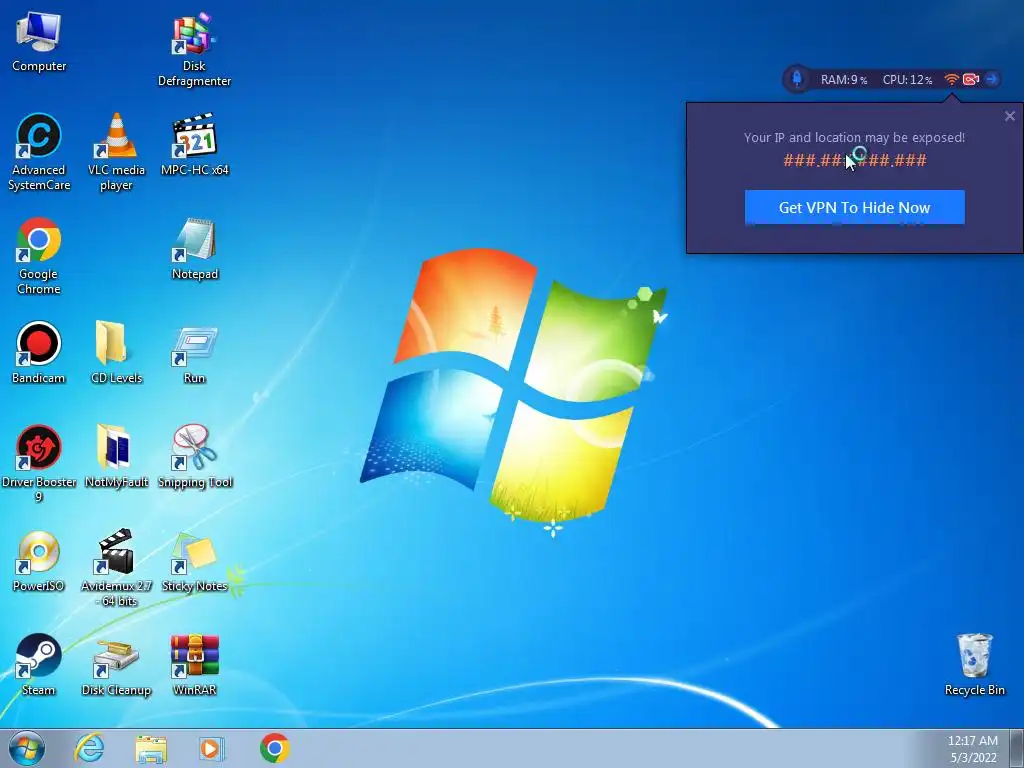Select the Snipping Tool shortcut

coord(195,456)
